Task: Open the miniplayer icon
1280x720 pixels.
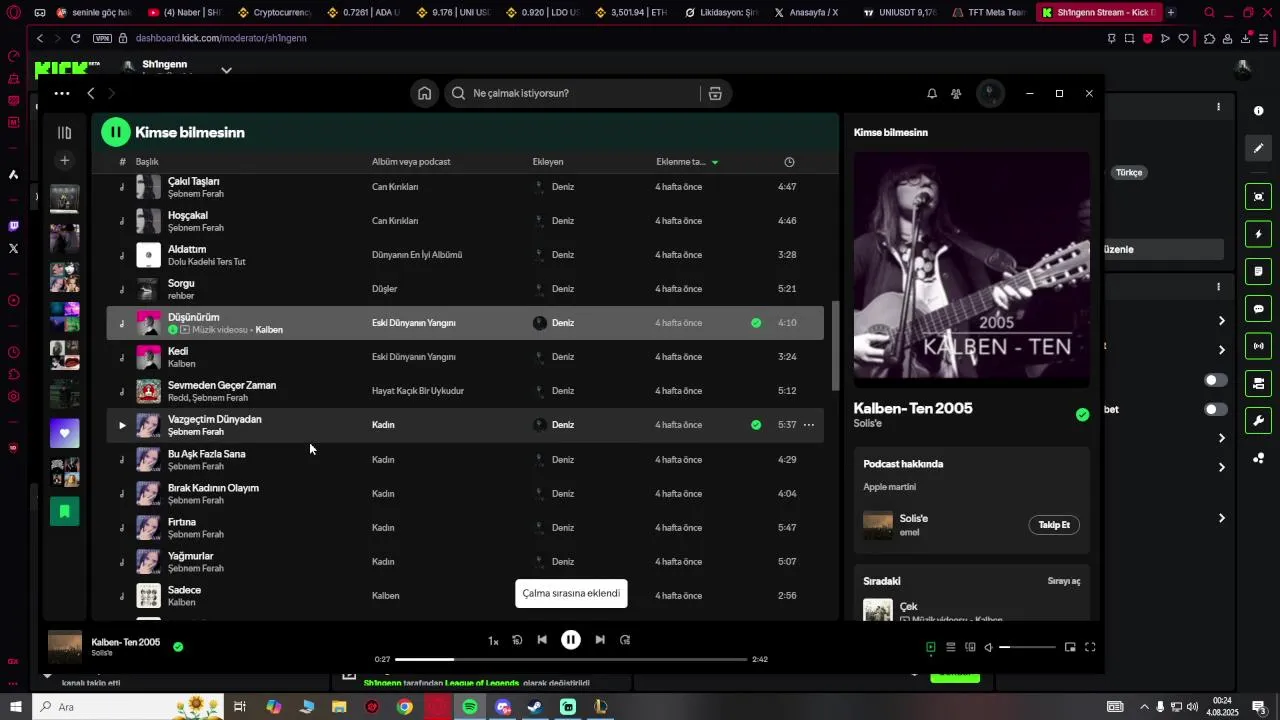Action: tap(1070, 647)
